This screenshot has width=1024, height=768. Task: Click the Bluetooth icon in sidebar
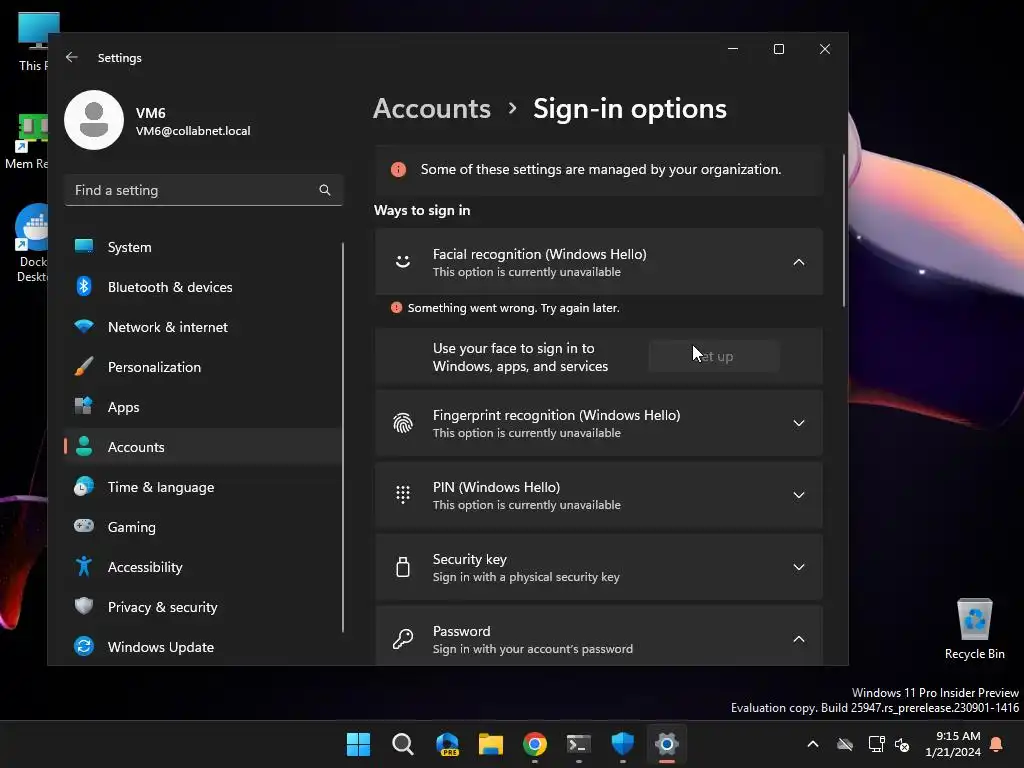click(84, 287)
